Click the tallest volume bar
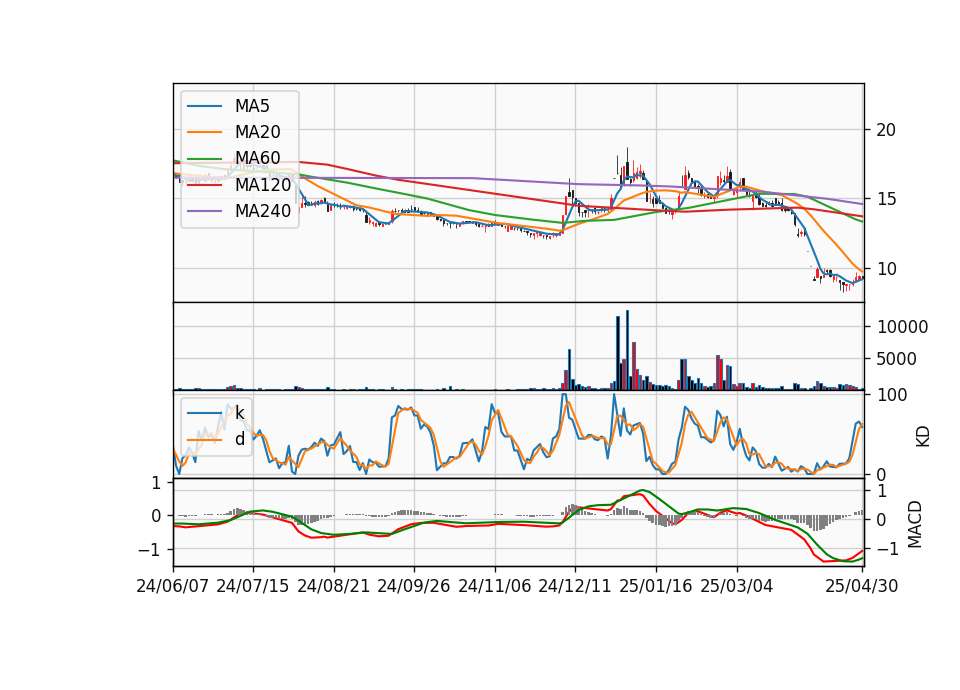 pyautogui.click(x=628, y=350)
